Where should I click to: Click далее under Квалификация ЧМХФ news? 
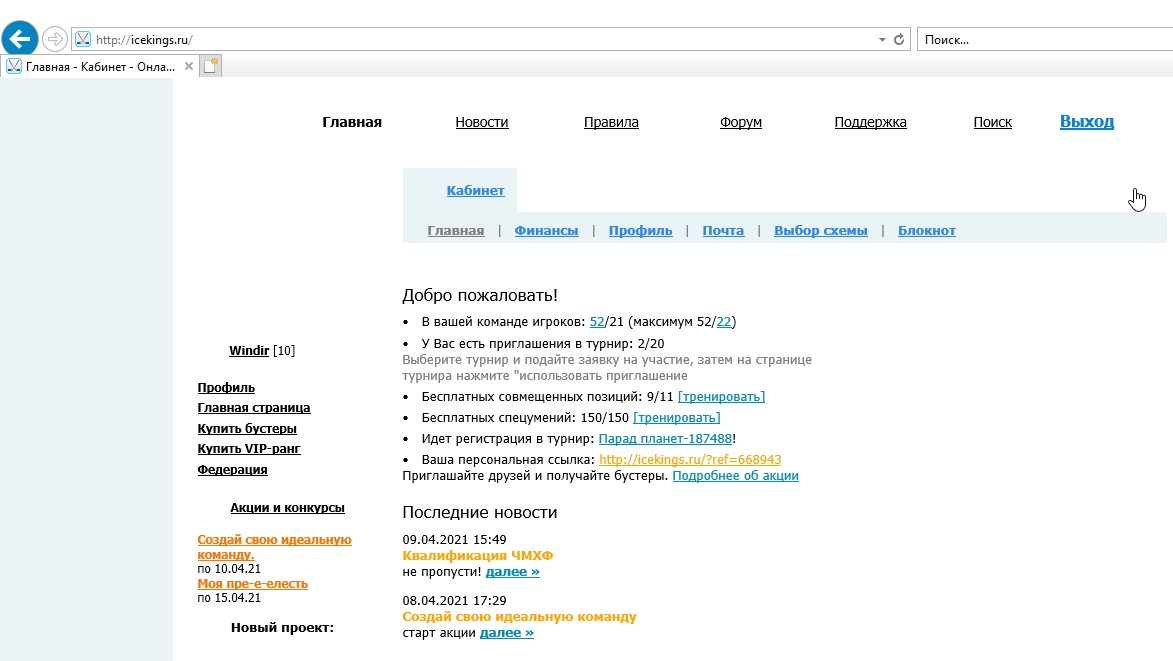(x=513, y=572)
